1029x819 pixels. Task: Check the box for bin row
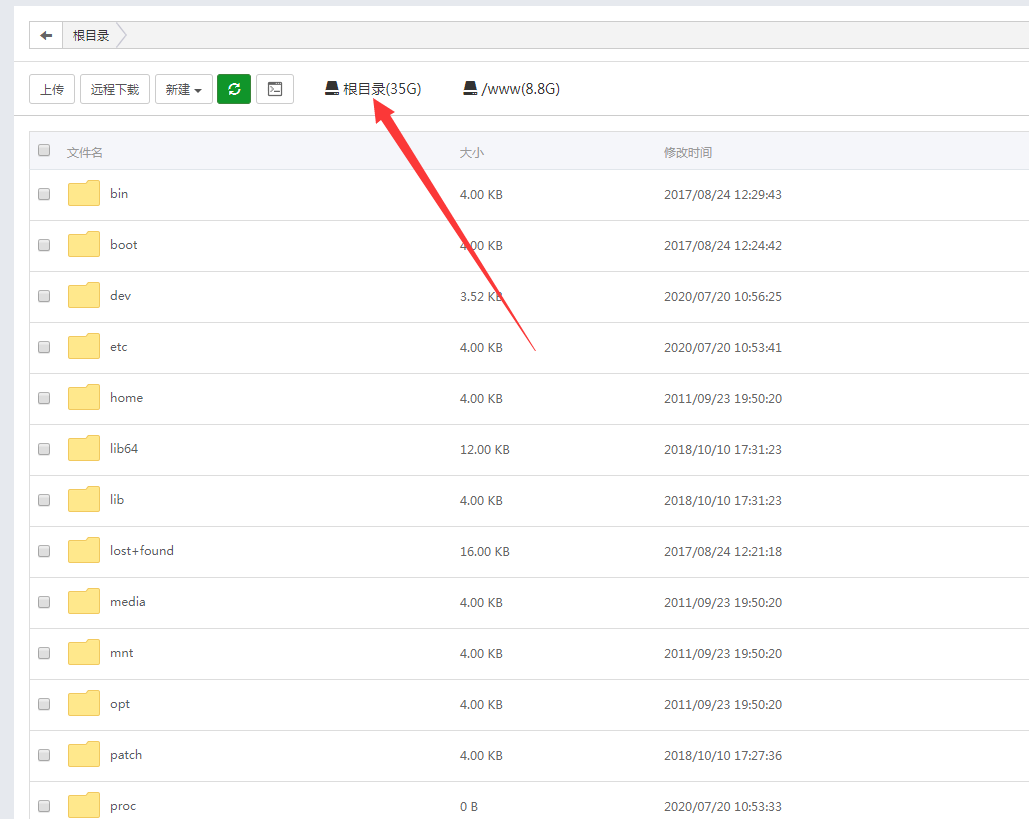pyautogui.click(x=44, y=194)
